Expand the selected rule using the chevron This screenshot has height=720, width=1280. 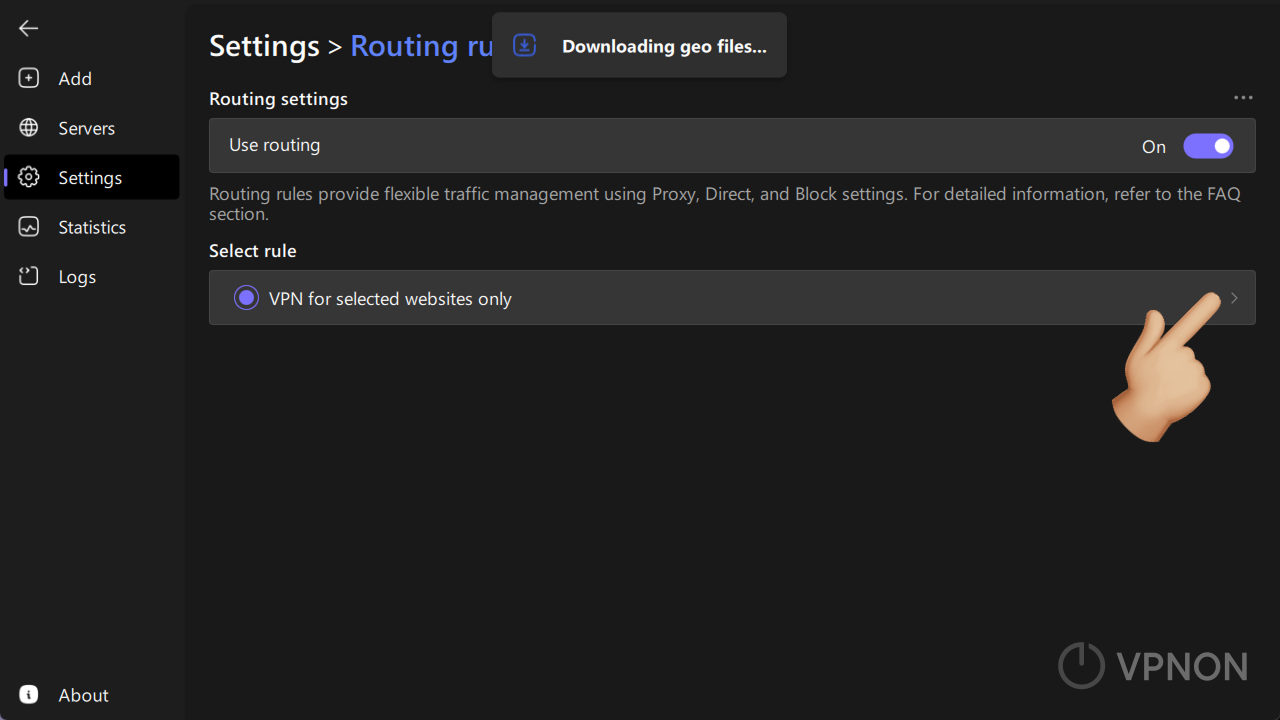coord(1233,297)
